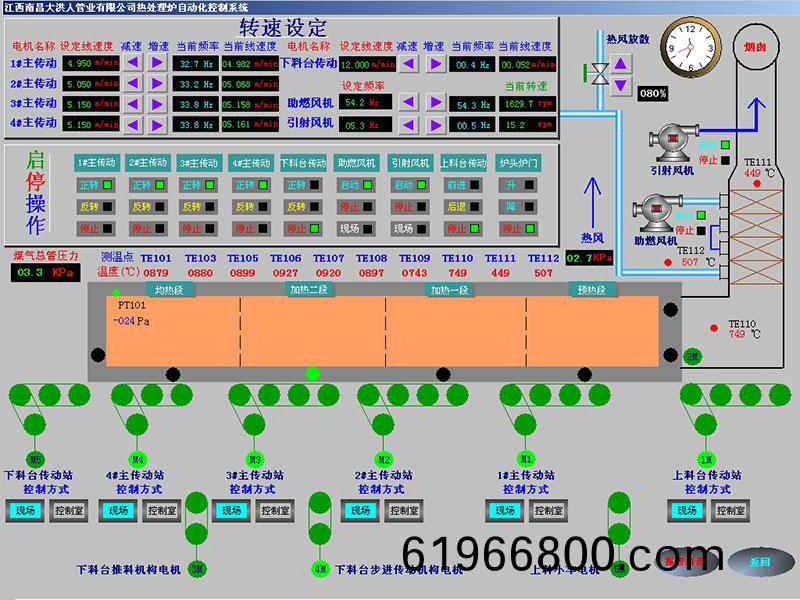Raise the 4#主传动 line speed with its right arrow
Image resolution: width=800 pixels, height=600 pixels.
(157, 124)
